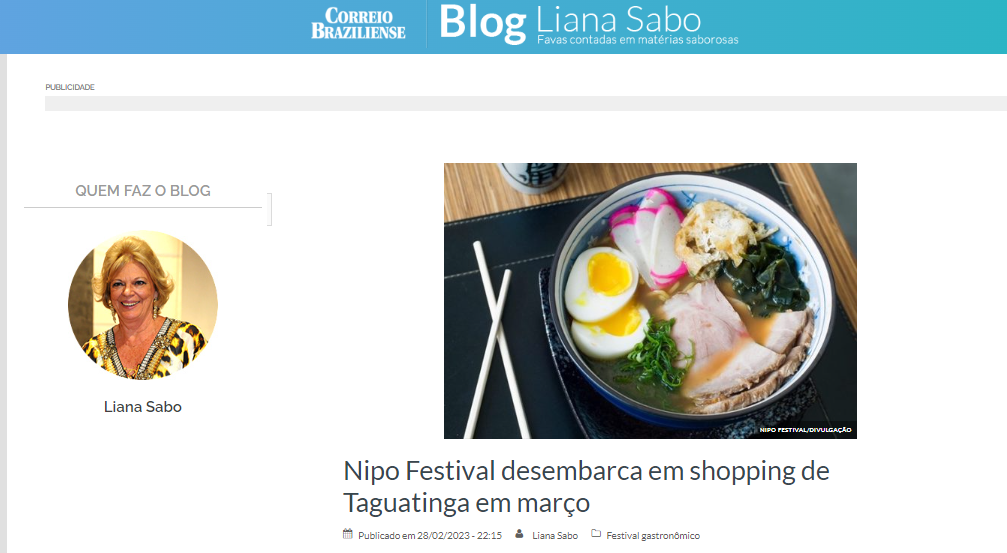This screenshot has height=553, width=1007.
Task: Click Liana Sabo's circular profile photo
Action: (x=143, y=305)
